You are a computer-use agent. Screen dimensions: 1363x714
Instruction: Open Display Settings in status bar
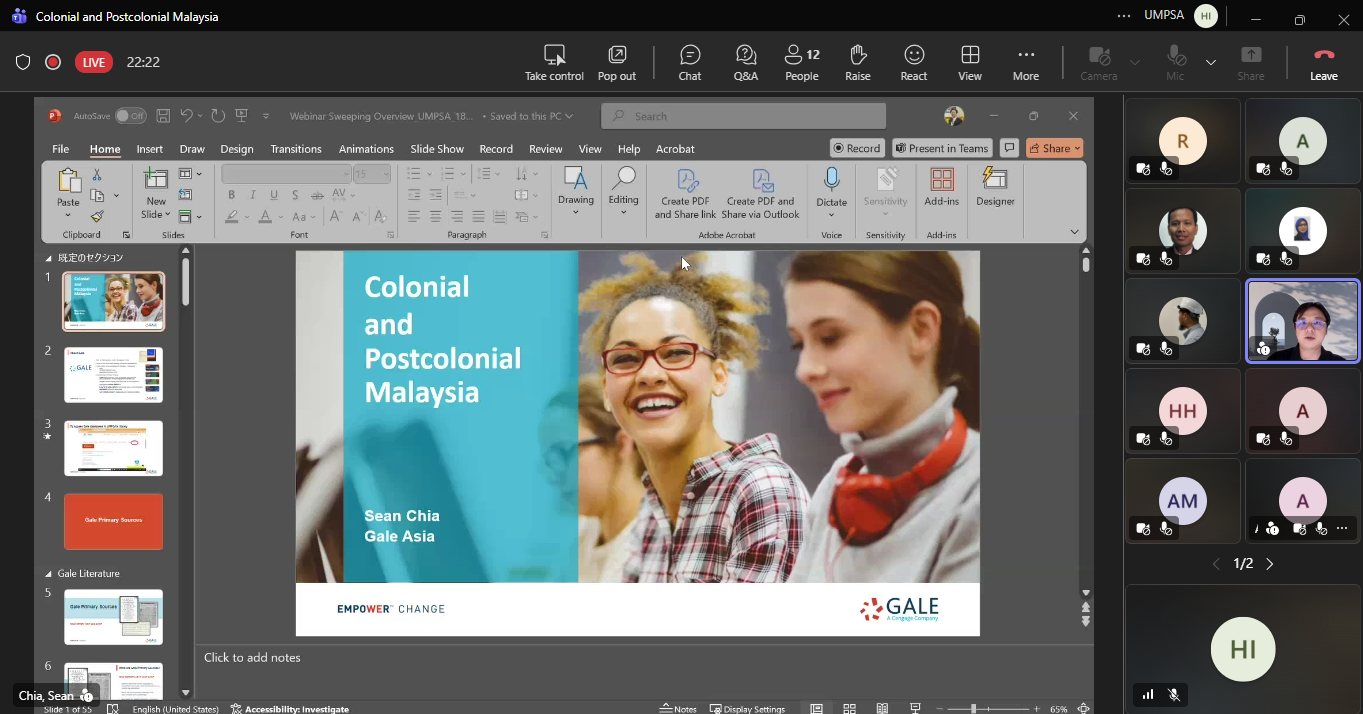pos(748,708)
